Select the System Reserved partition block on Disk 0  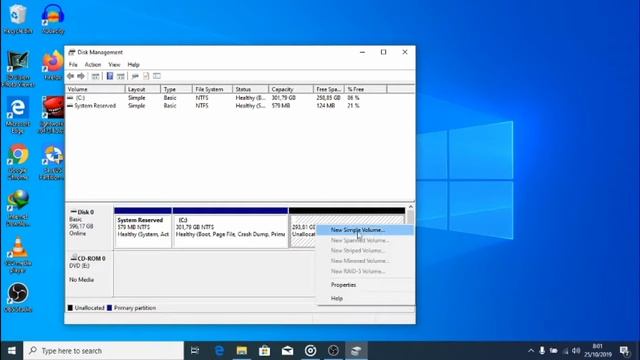[x=143, y=227]
